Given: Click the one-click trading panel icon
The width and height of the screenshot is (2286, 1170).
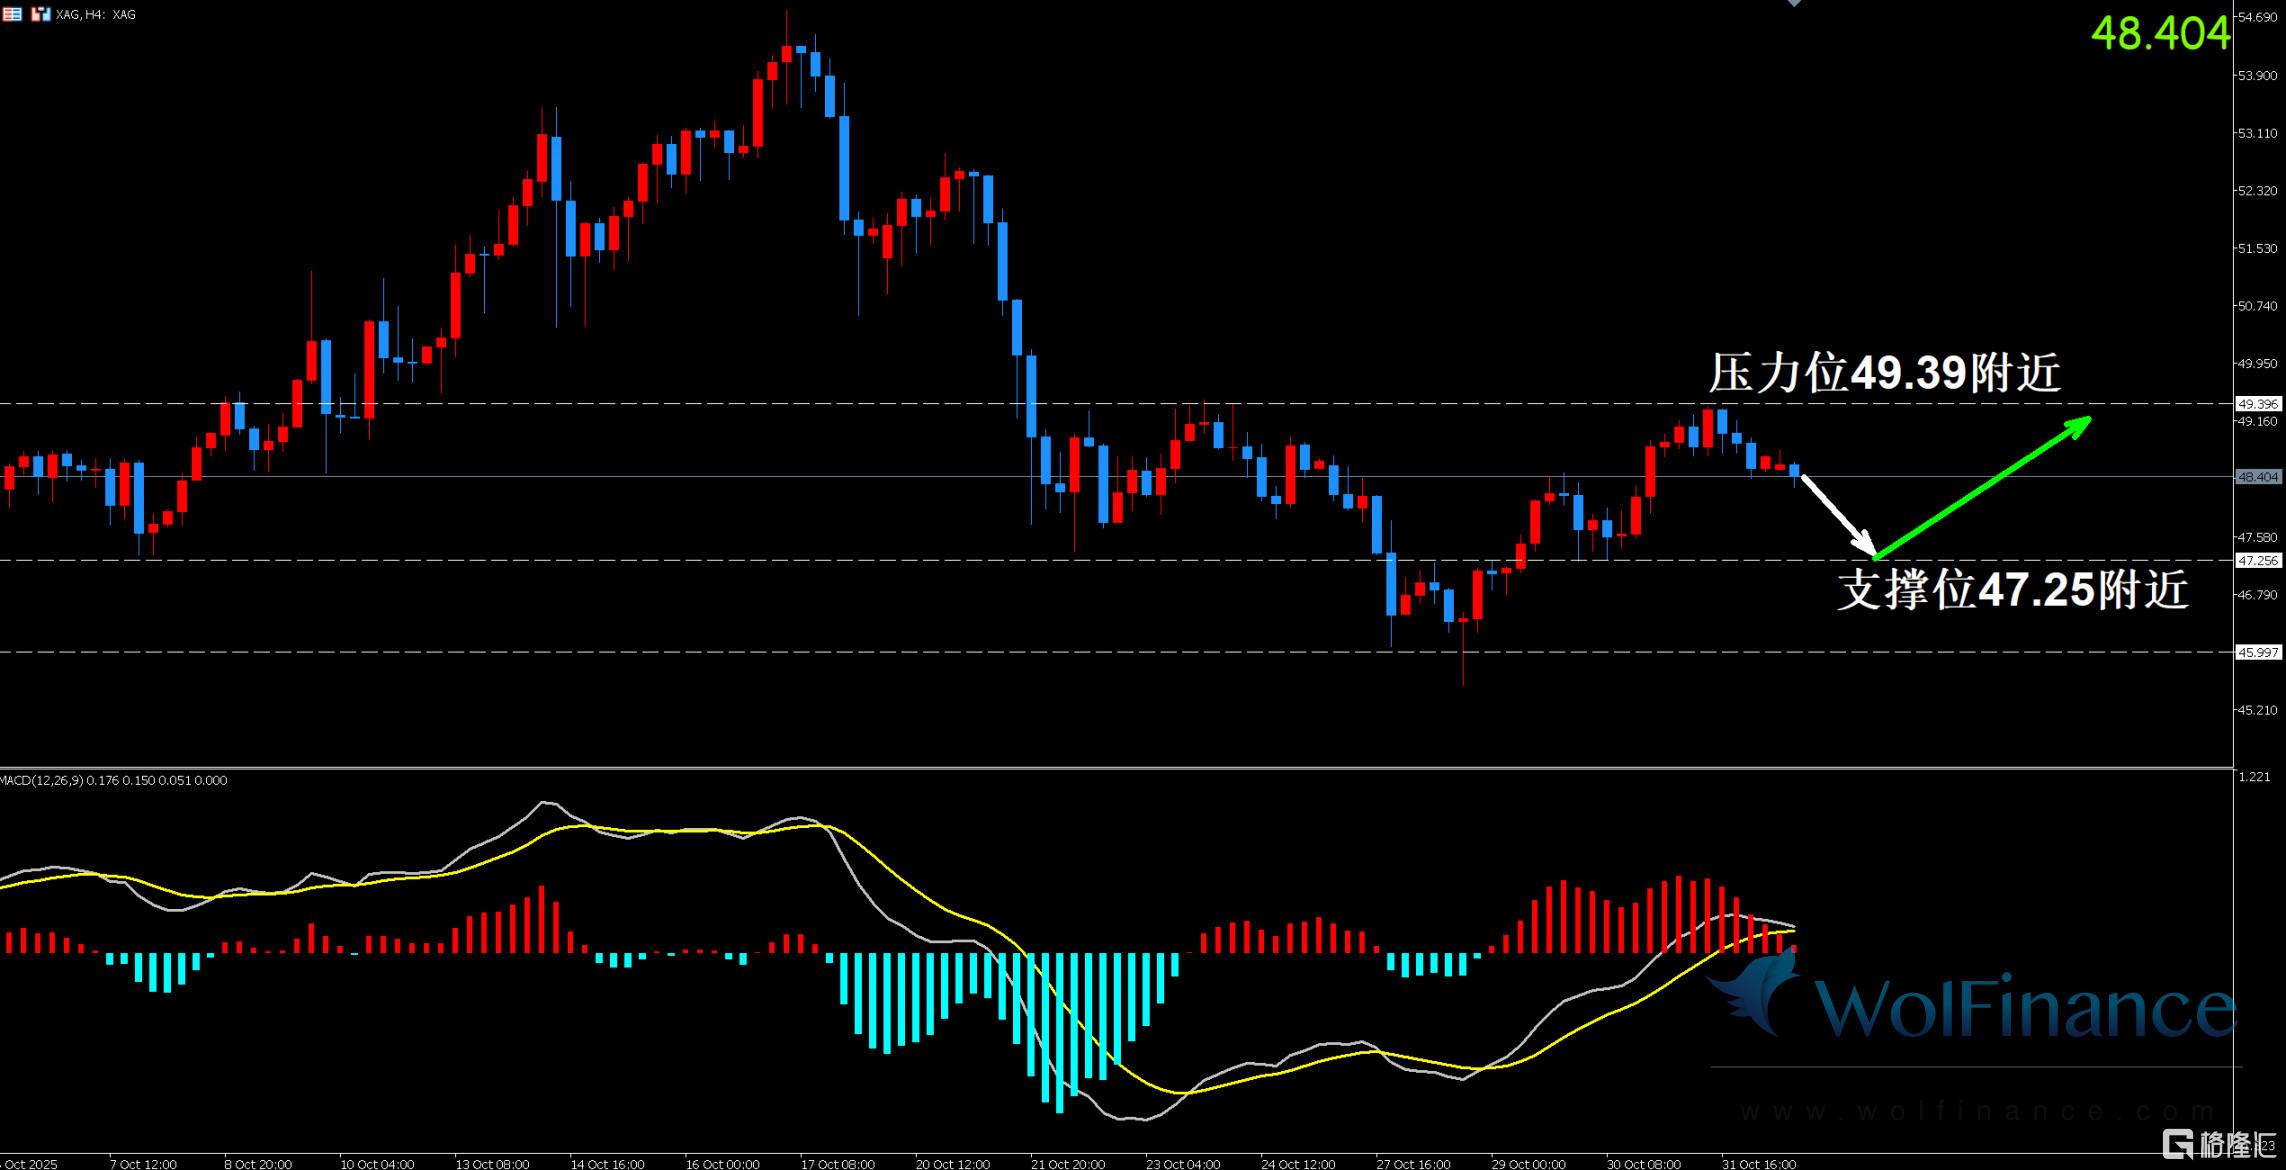Looking at the screenshot, I should tap(41, 14).
